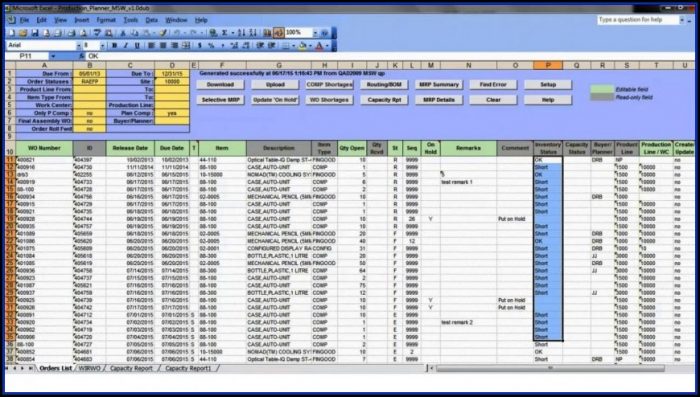This screenshot has width=700, height=397.
Task: Click the Font Color letter A
Action: (x=319, y=45)
